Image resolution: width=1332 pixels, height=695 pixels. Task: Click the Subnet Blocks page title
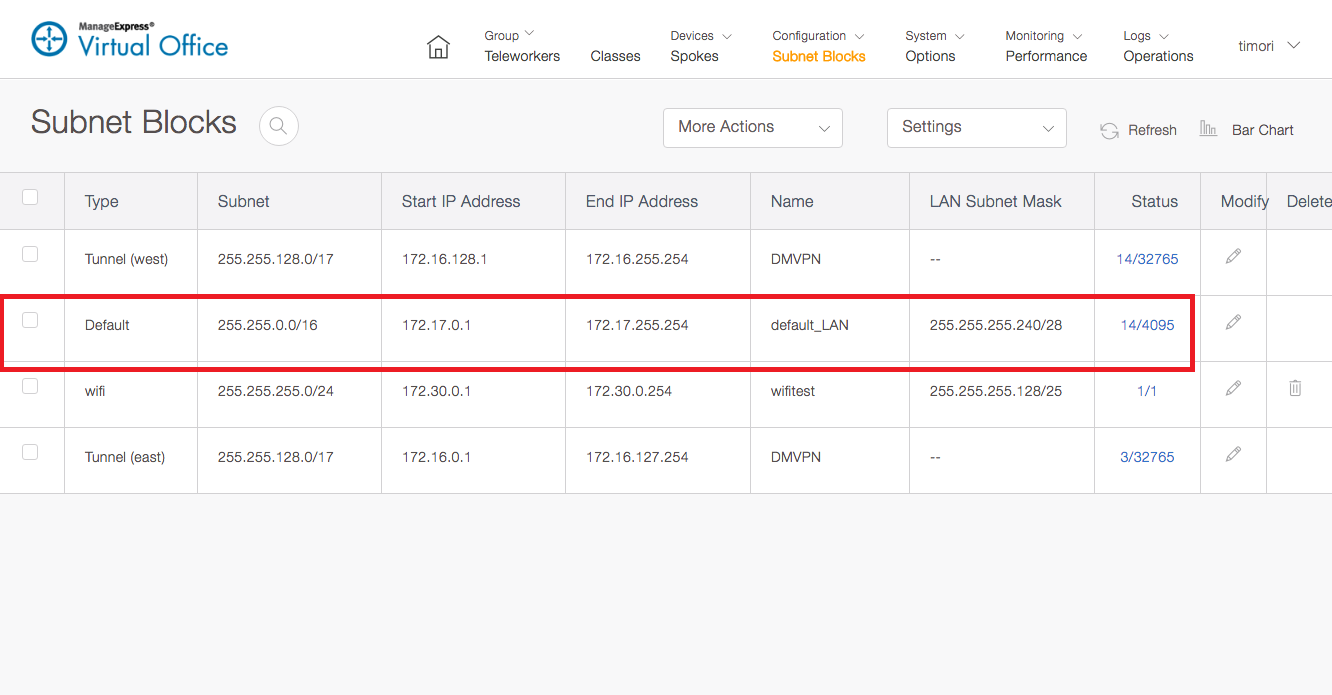[134, 122]
